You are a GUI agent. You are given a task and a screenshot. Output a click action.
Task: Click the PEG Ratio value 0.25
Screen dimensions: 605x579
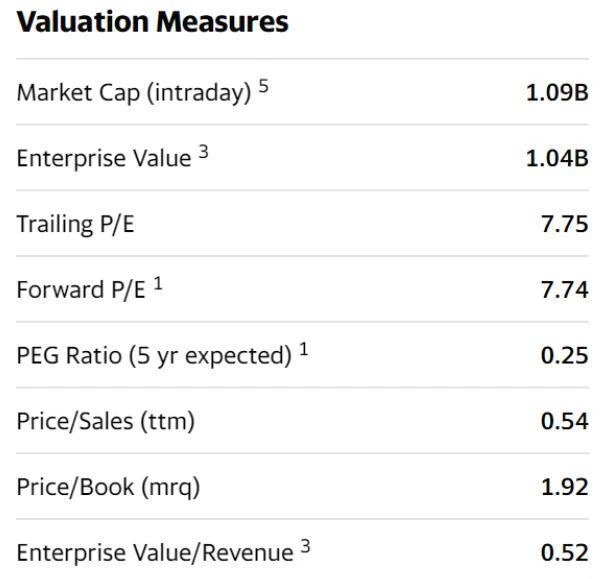[564, 355]
